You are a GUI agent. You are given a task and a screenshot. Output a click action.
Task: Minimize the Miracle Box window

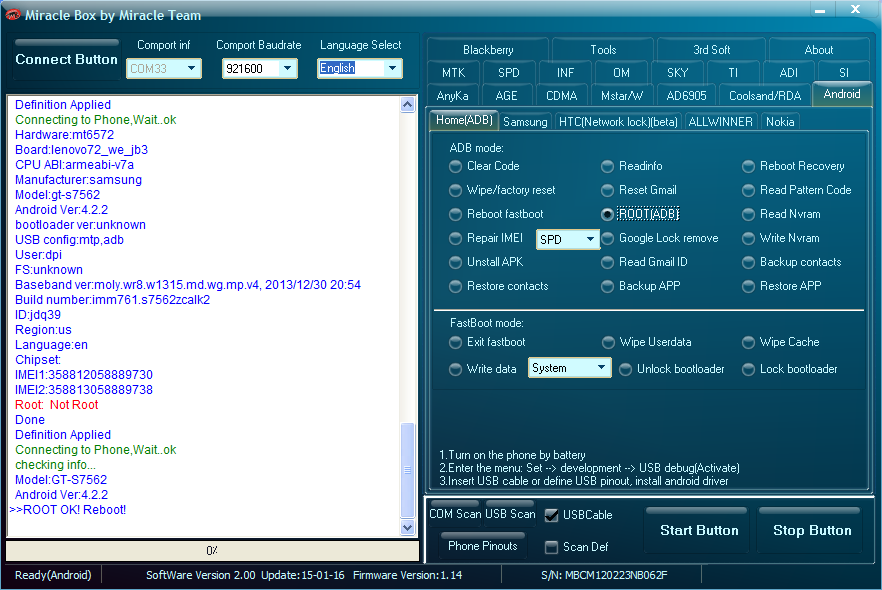coord(820,10)
